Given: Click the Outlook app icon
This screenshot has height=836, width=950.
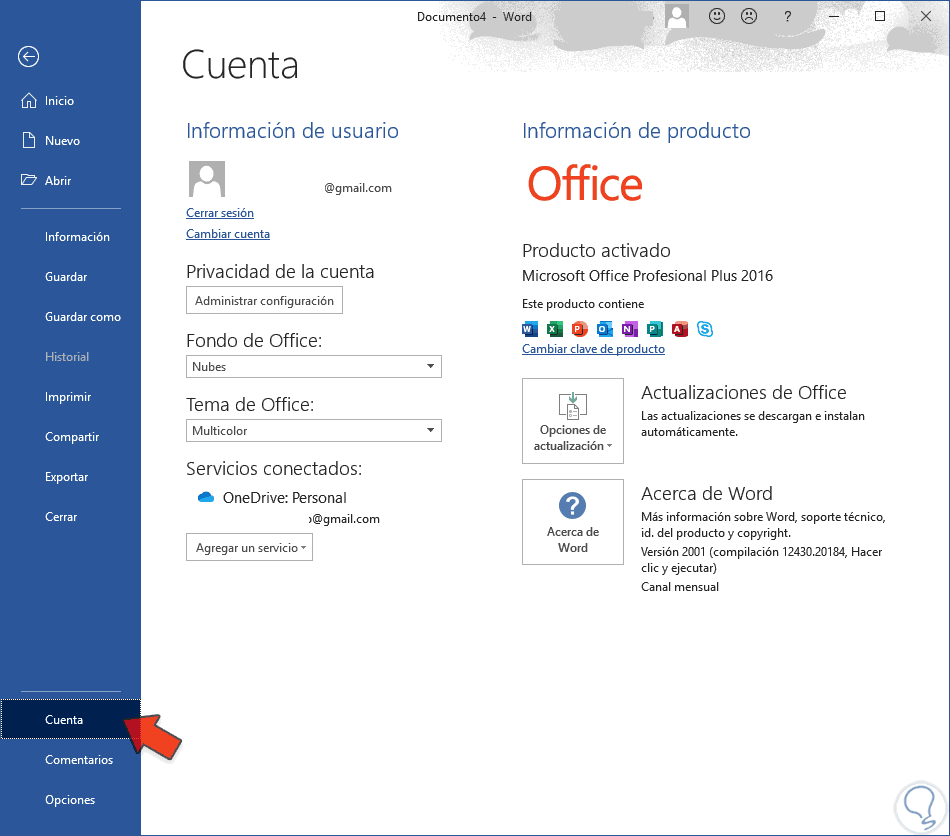Looking at the screenshot, I should point(605,329).
